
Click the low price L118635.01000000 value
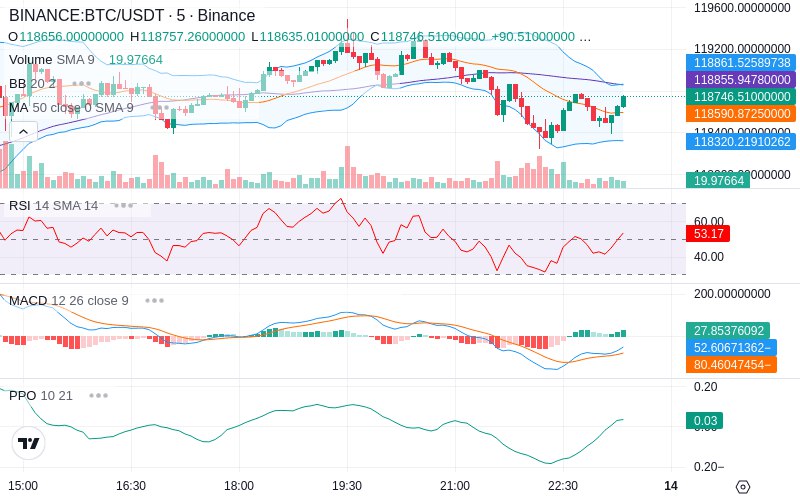point(308,37)
